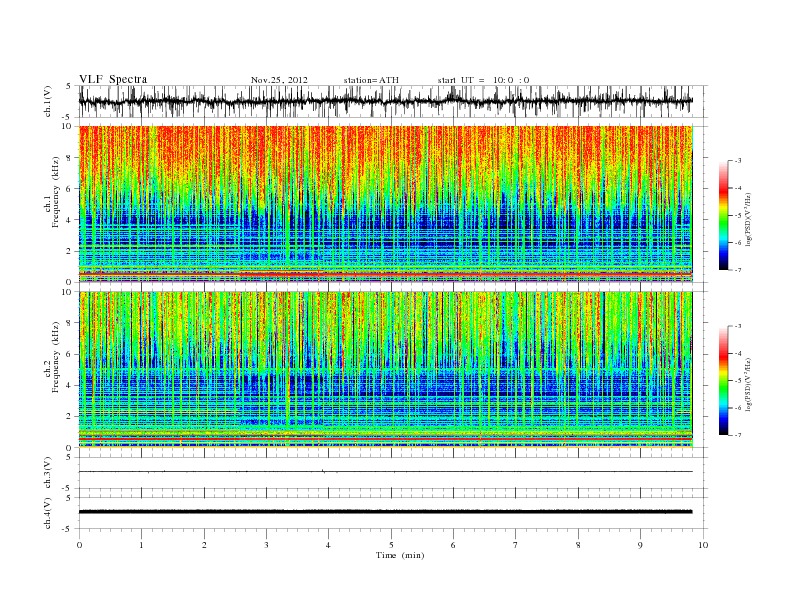Click the '5' tick on time axis
Image resolution: width=792 pixels, height=612 pixels.
point(391,545)
